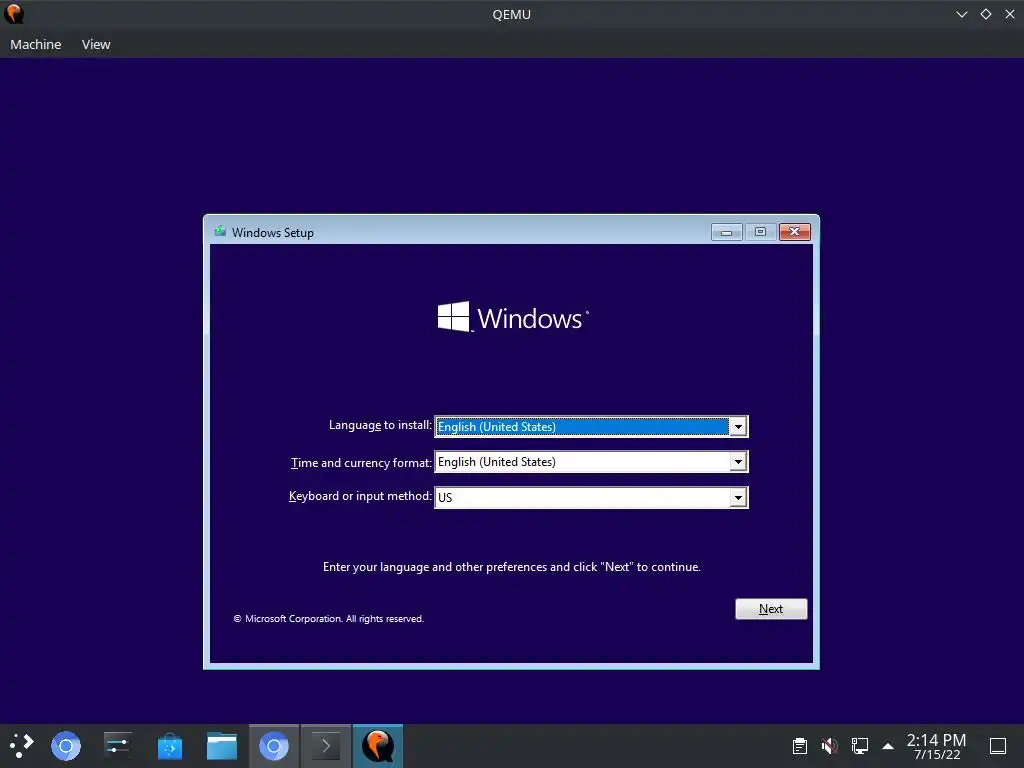Viewport: 1024px width, 768px height.
Task: Minimize the QEMU window with the chevron
Action: coord(961,14)
